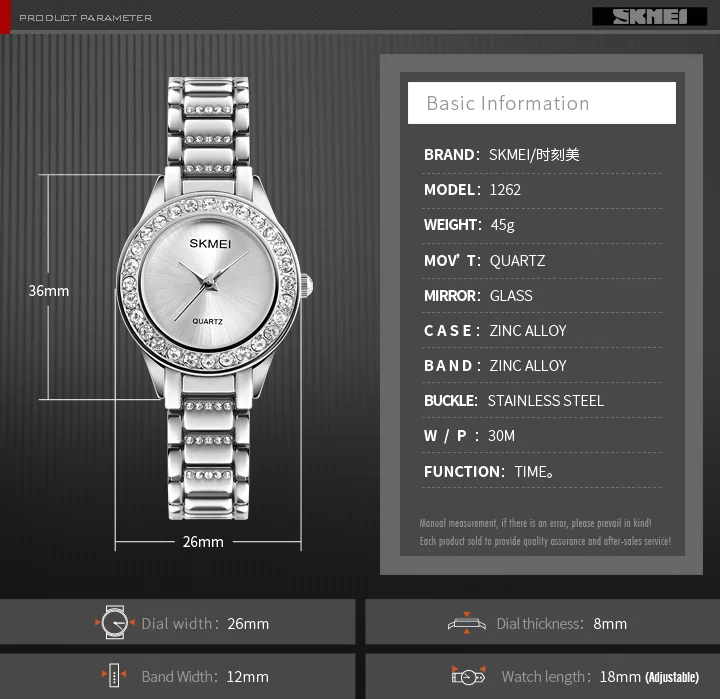Click the 45g weight value
The width and height of the screenshot is (720, 699).
click(502, 225)
